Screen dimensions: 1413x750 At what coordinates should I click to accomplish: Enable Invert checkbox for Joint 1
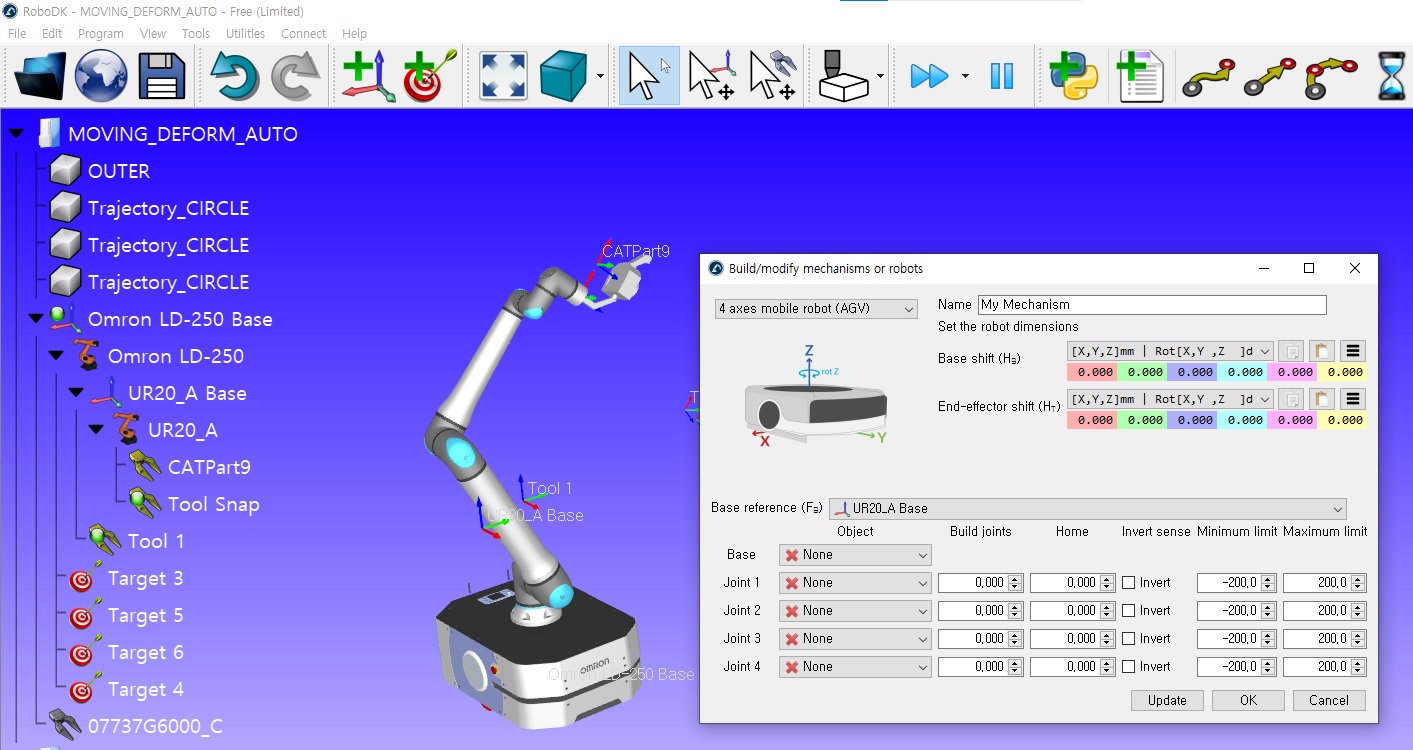[x=1128, y=583]
